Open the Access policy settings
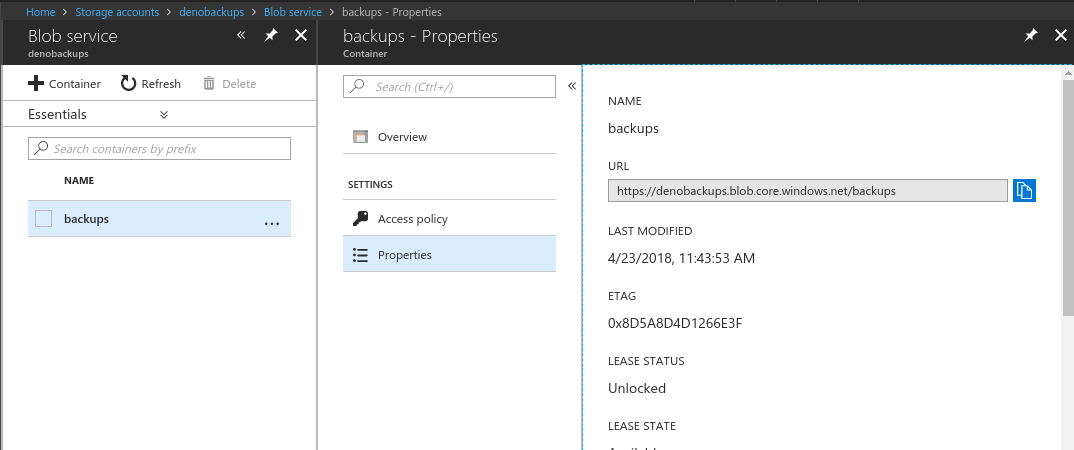The height and width of the screenshot is (450, 1074). click(x=412, y=219)
